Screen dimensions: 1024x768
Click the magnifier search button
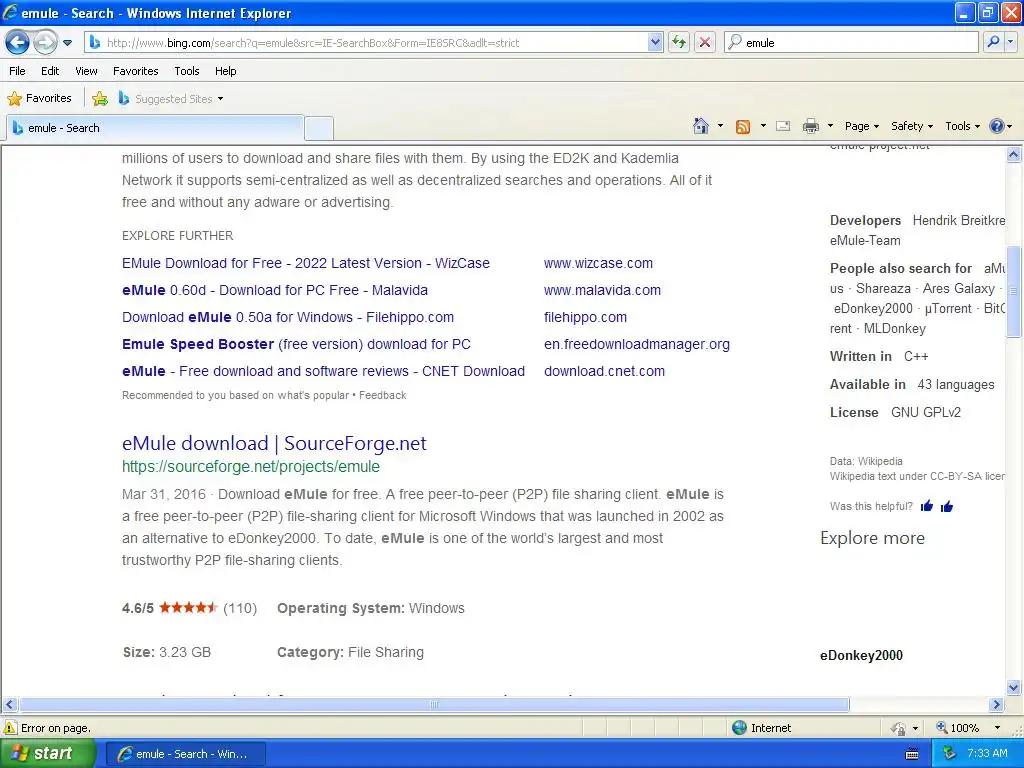[x=993, y=42]
